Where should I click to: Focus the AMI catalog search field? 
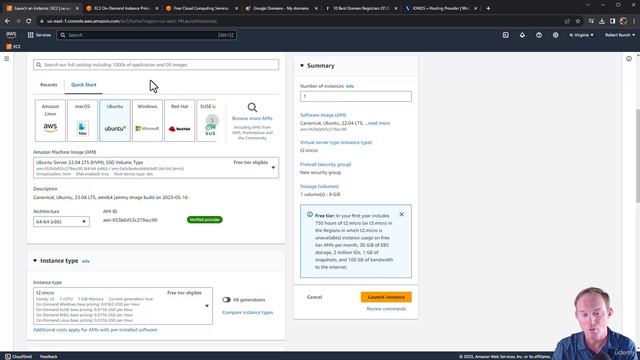(156, 64)
